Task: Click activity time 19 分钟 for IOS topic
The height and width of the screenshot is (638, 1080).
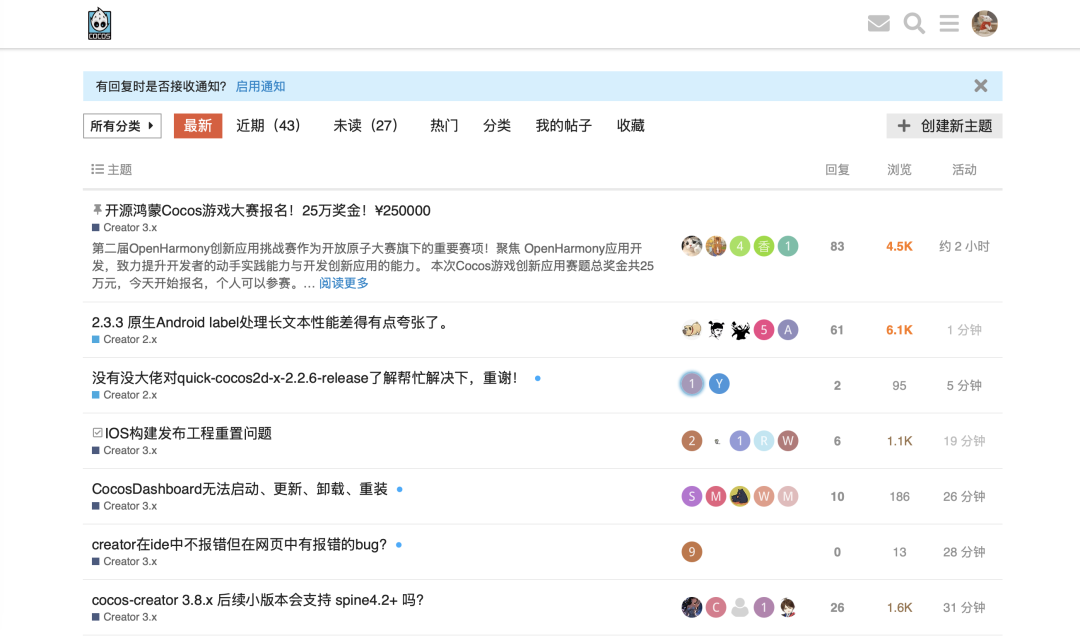Action: point(964,441)
